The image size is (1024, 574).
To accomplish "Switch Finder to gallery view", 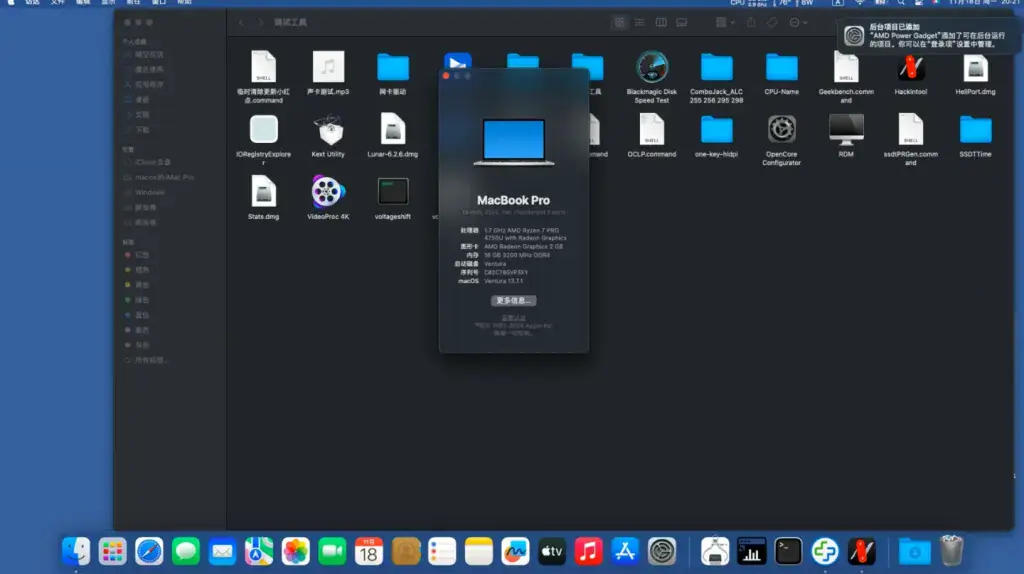I will click(x=681, y=22).
